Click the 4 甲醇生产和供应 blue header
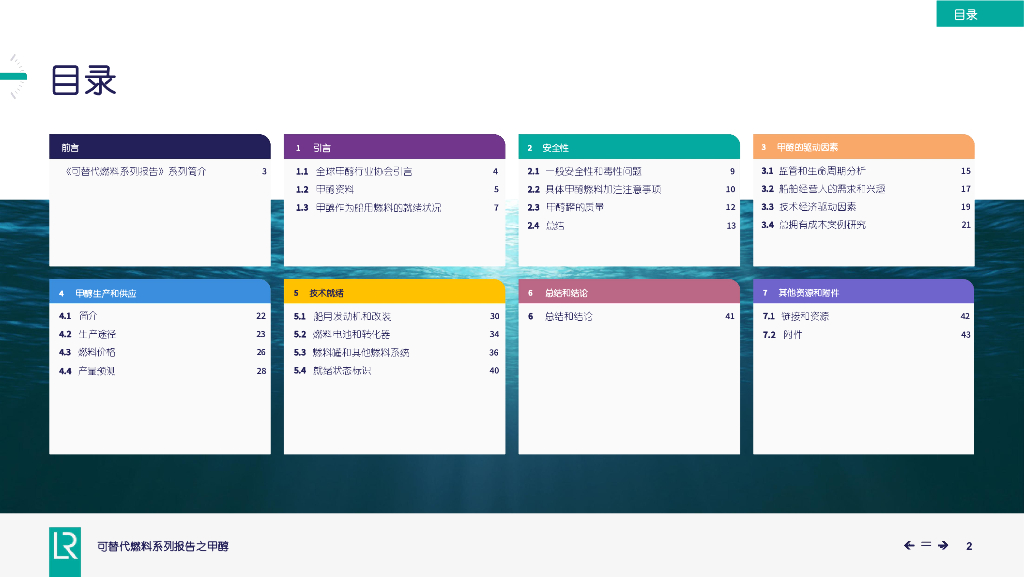 (160, 292)
